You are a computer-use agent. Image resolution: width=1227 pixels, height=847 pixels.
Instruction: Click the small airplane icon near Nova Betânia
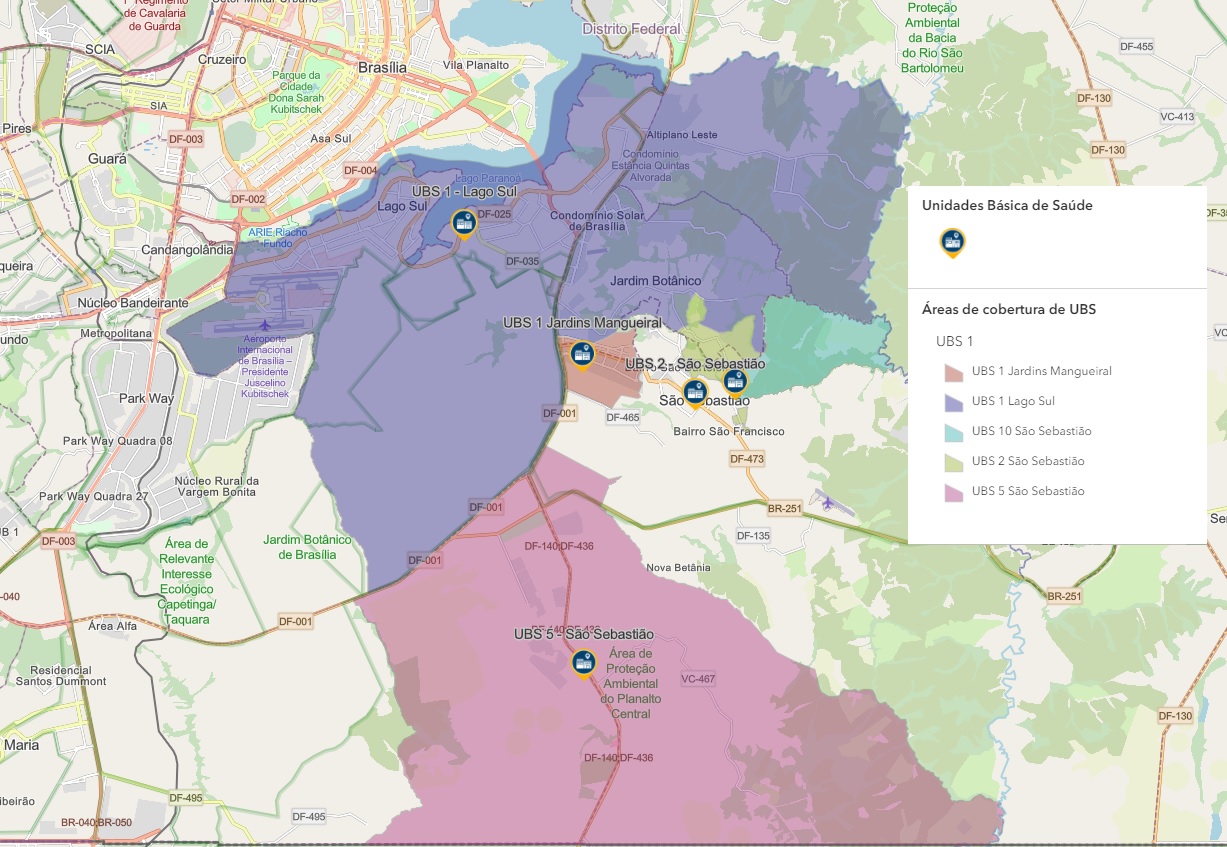(x=827, y=502)
